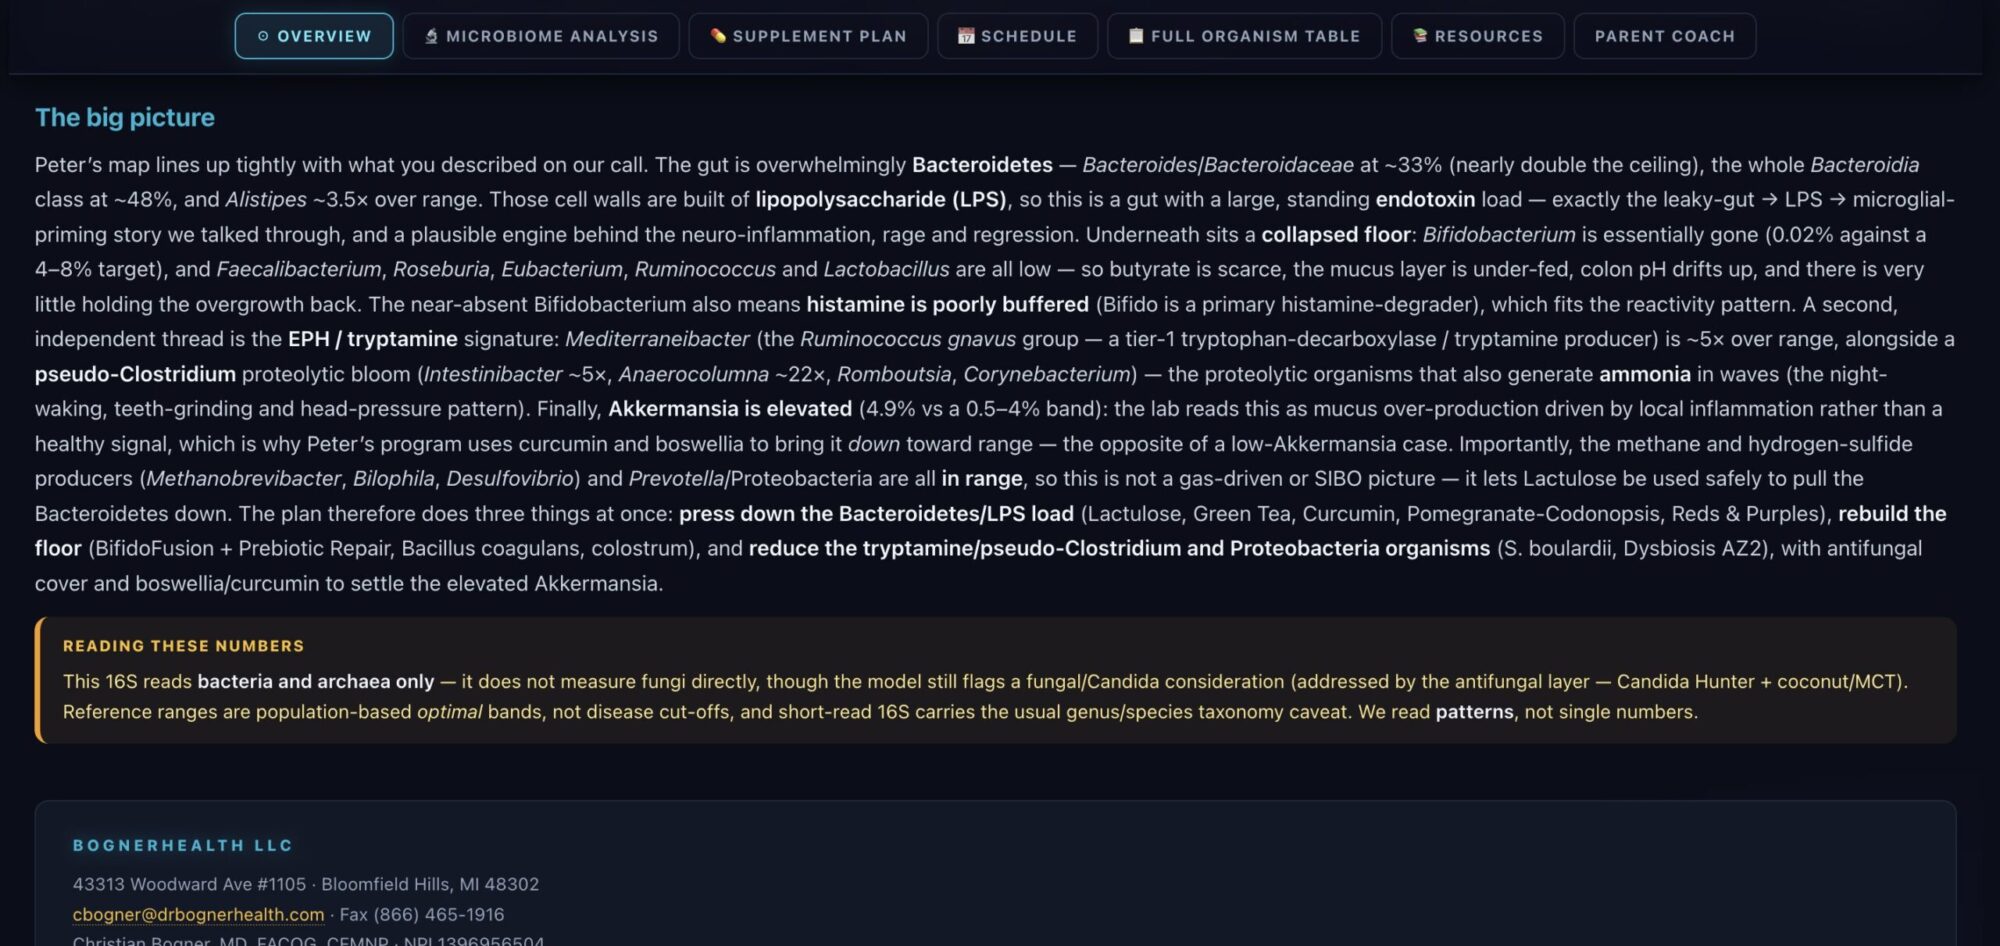The width and height of the screenshot is (2000, 946).
Task: Open the Schedule tab label
Action: coord(1029,36)
